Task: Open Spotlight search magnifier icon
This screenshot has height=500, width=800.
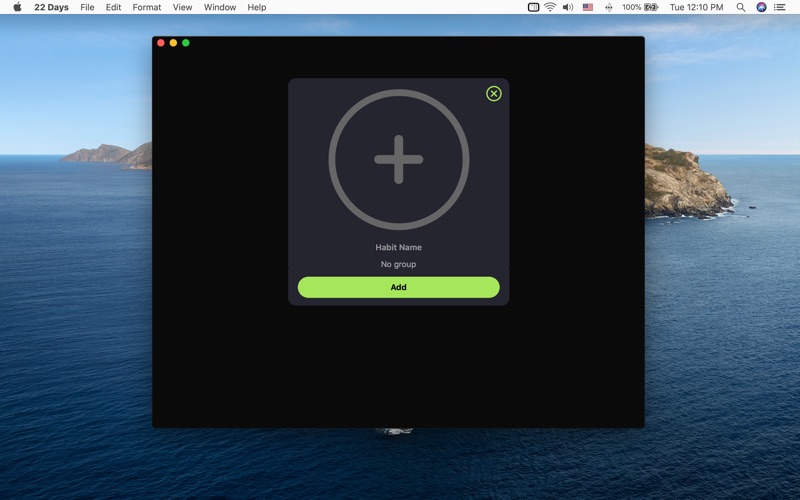Action: click(x=740, y=7)
